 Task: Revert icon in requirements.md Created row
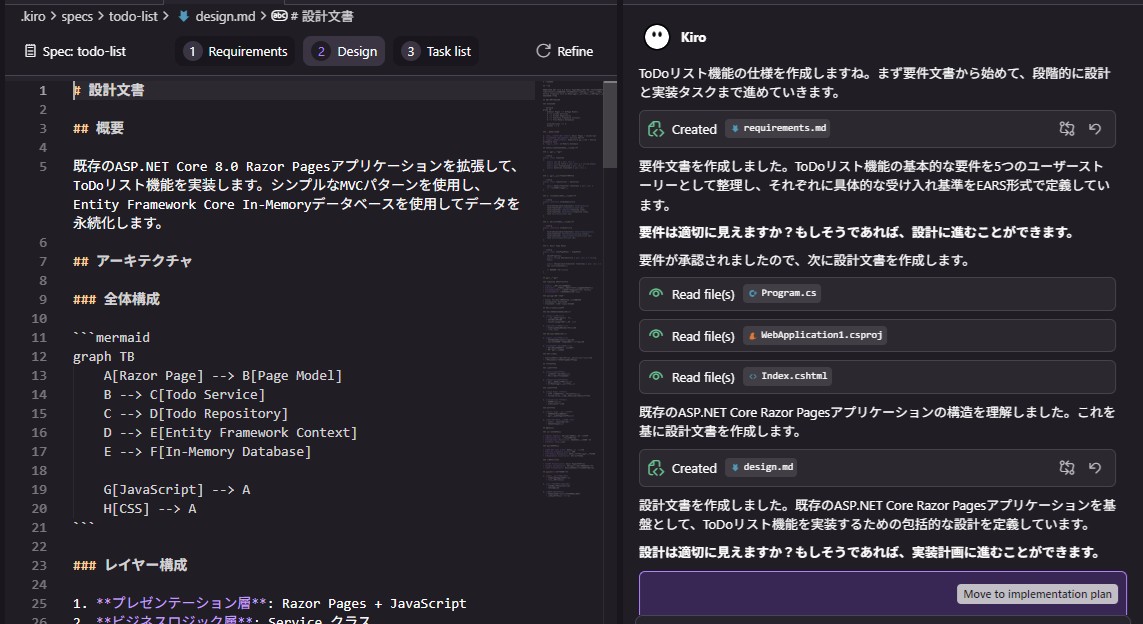point(1095,129)
